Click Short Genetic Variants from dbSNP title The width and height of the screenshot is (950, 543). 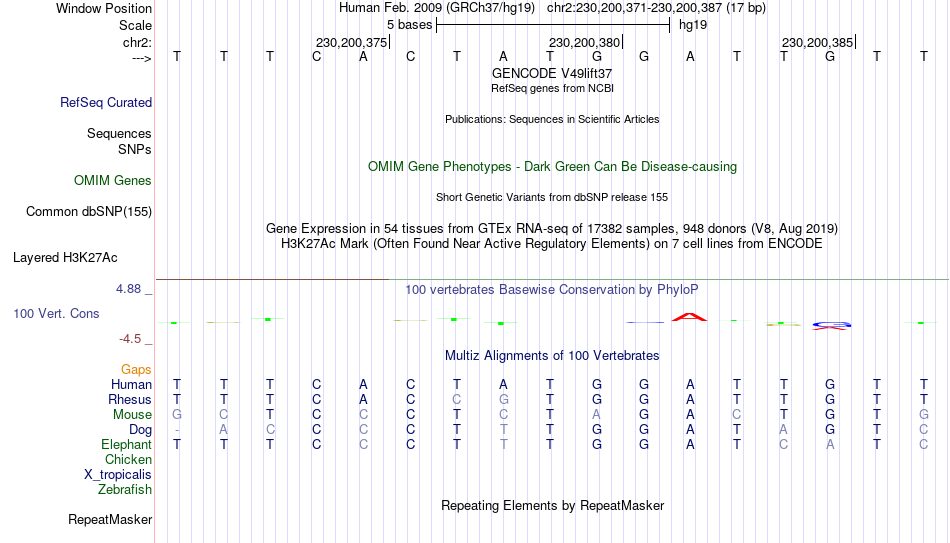[x=552, y=198]
